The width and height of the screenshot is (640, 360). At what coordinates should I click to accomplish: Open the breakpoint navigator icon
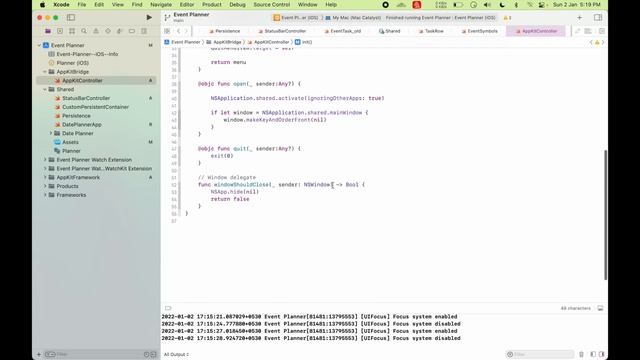click(132, 31)
